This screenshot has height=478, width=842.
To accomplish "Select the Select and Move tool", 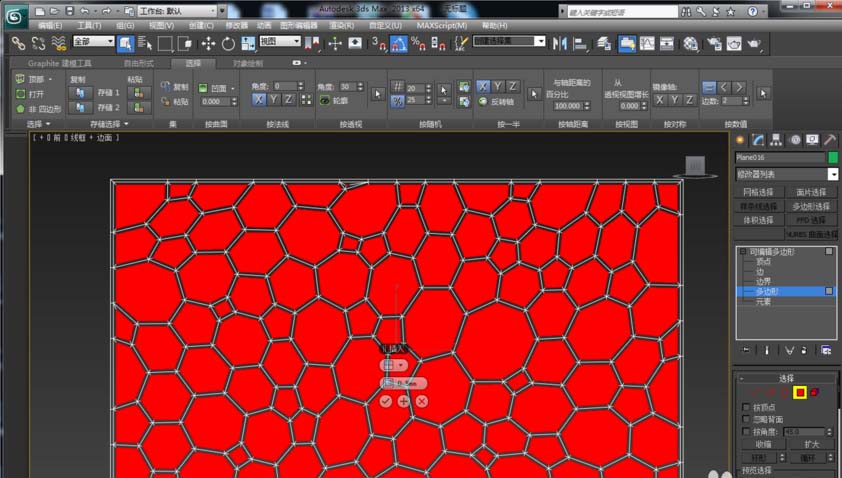I will click(x=208, y=44).
